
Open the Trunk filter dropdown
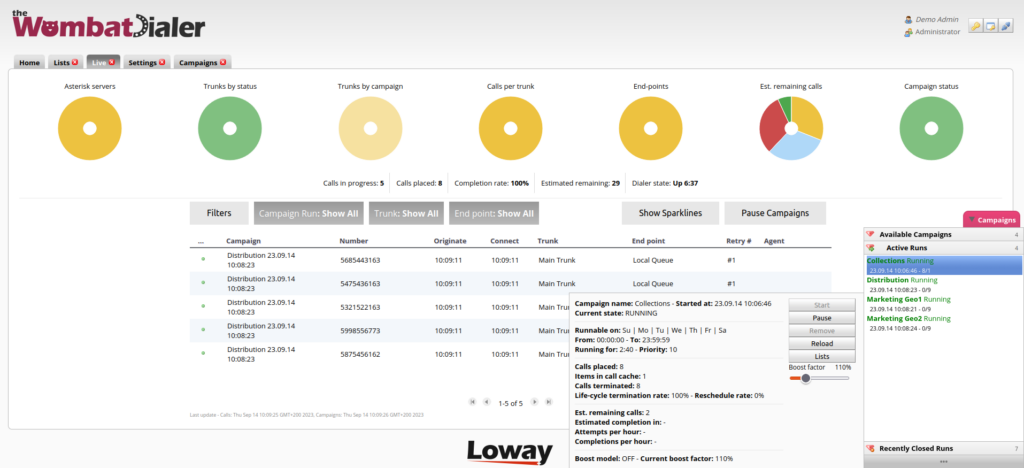click(x=405, y=213)
